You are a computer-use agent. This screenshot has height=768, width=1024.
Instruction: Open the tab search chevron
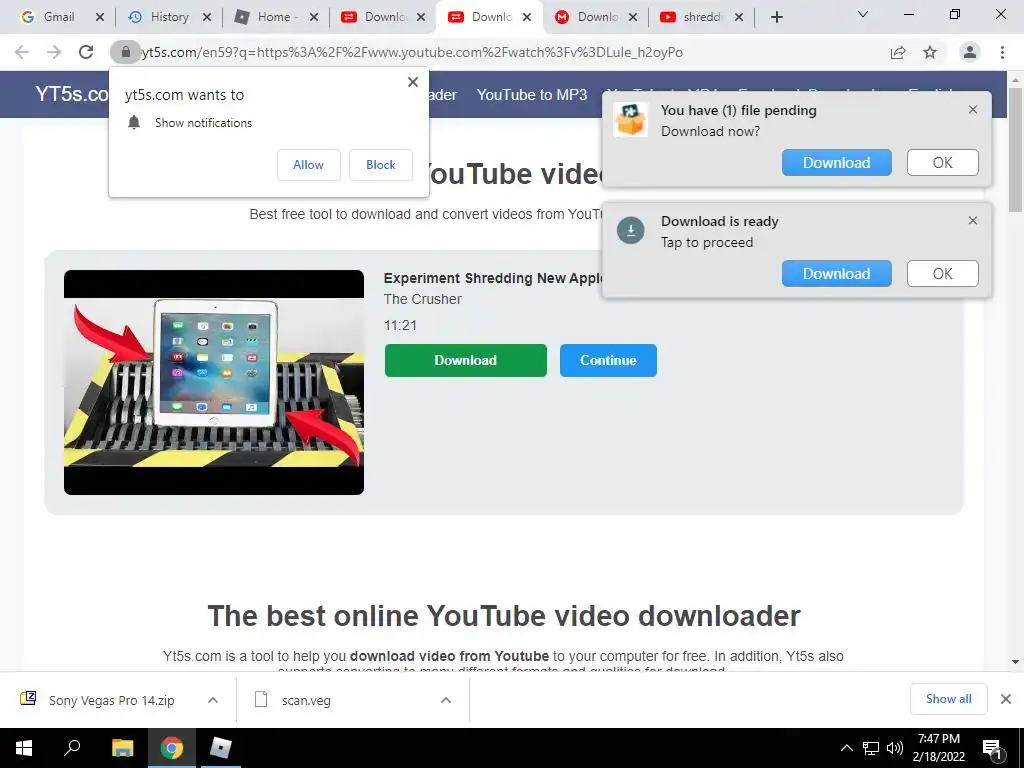click(863, 14)
